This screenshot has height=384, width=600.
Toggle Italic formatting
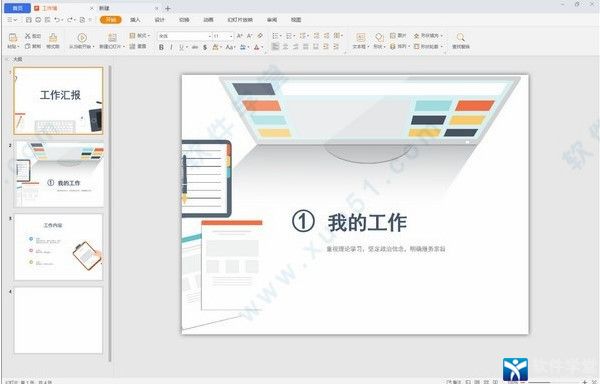pos(171,47)
